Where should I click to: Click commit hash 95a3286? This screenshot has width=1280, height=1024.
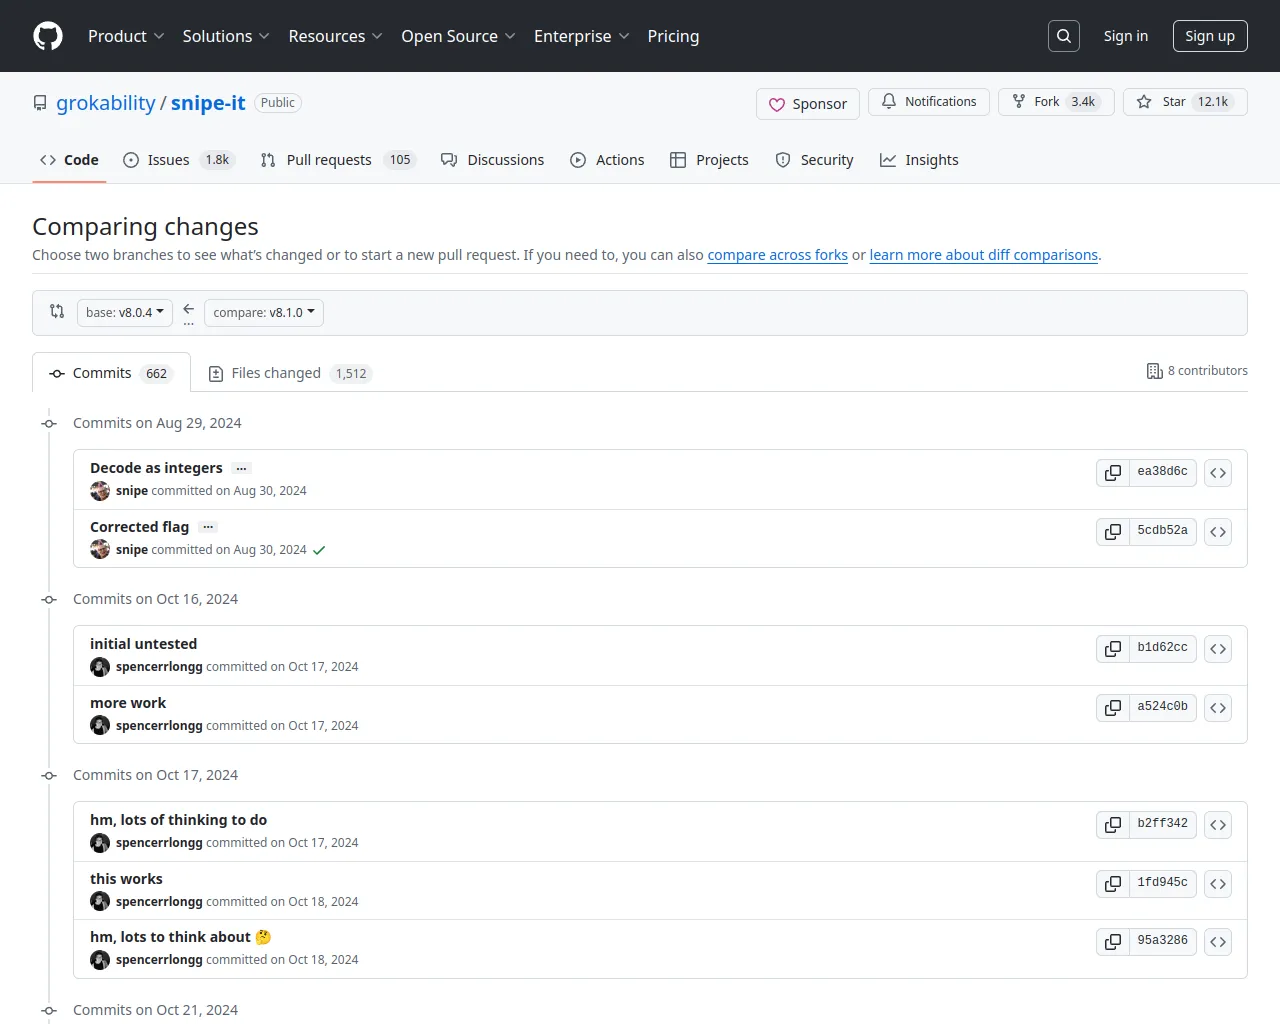click(1162, 941)
